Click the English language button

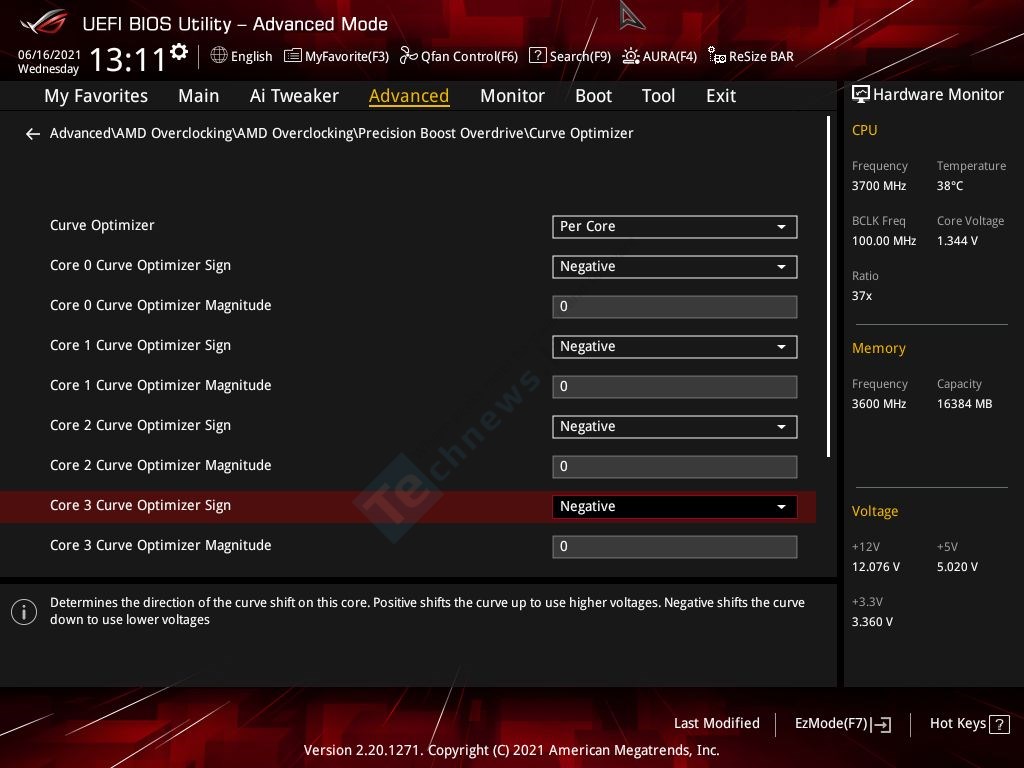tap(242, 56)
